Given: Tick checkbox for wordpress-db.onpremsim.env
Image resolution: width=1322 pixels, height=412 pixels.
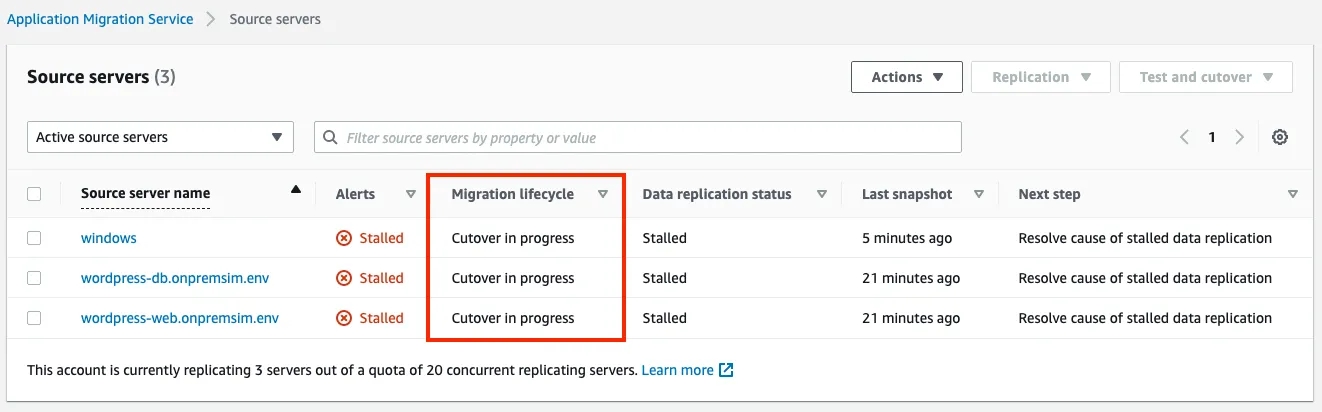Looking at the screenshot, I should tap(34, 278).
